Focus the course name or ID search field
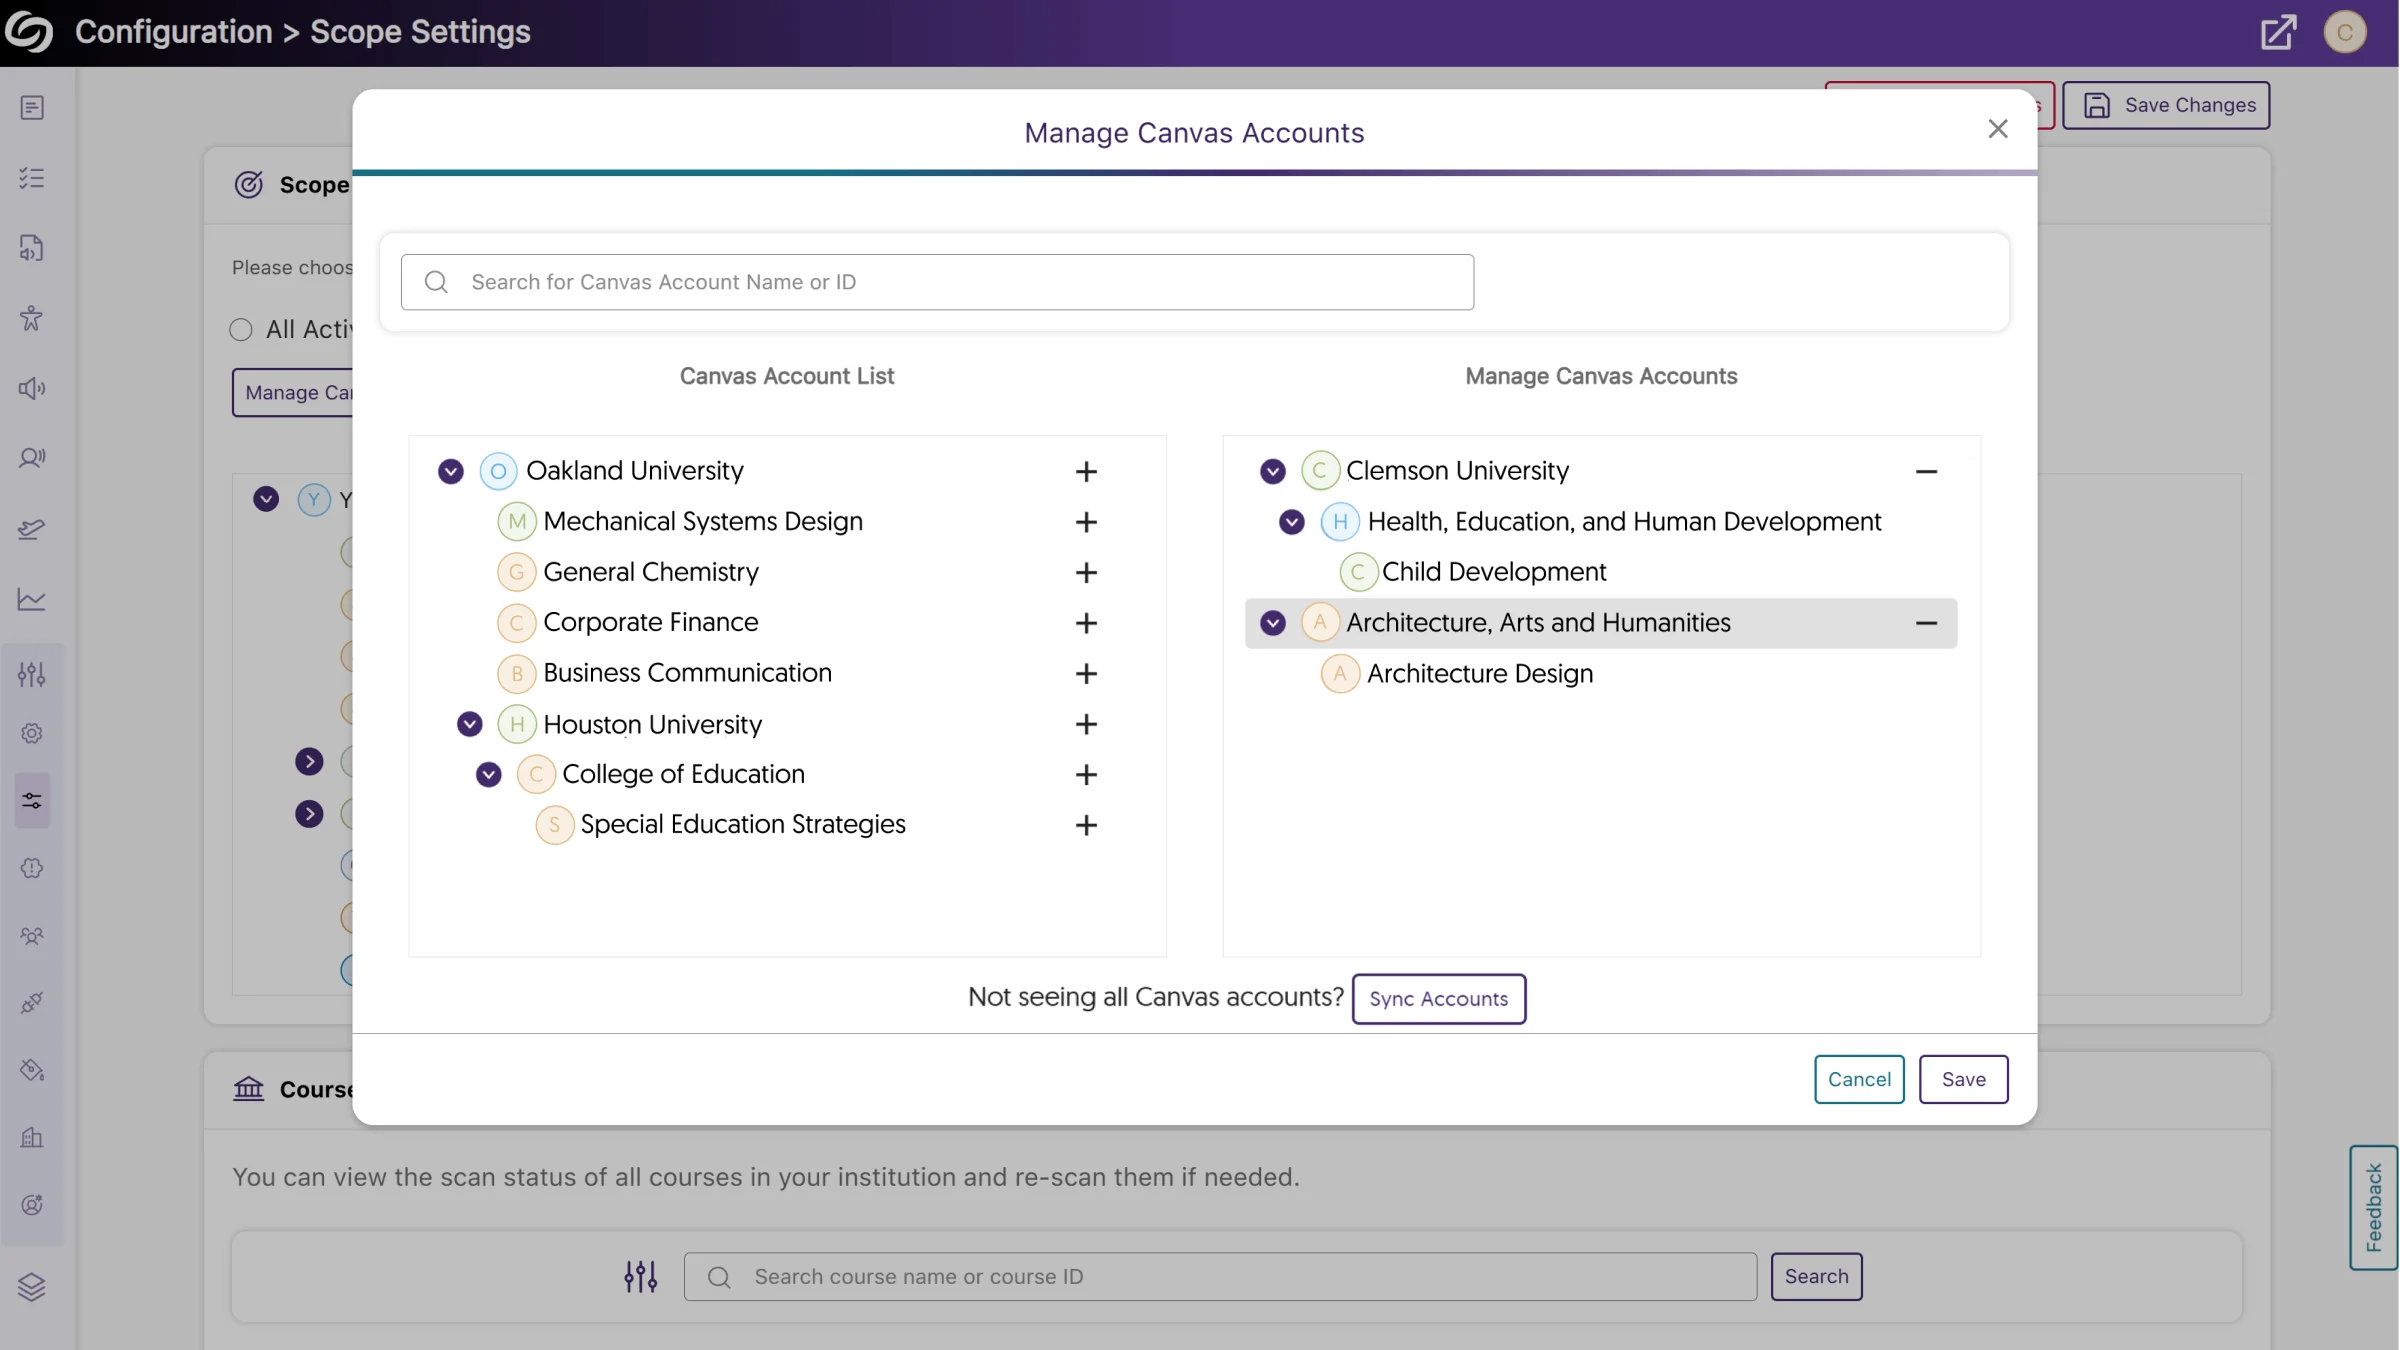The height and width of the screenshot is (1350, 2400). click(x=1220, y=1276)
